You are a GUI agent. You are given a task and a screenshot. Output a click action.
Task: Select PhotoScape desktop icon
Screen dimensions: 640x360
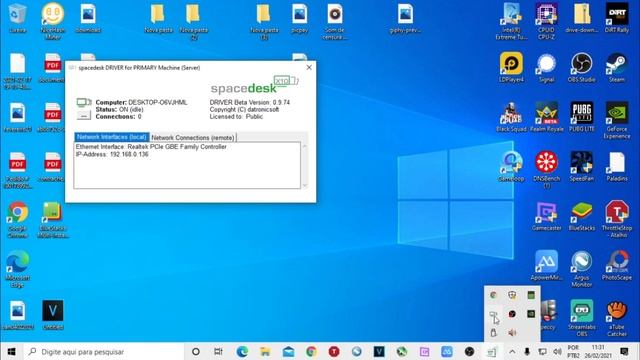(x=617, y=266)
